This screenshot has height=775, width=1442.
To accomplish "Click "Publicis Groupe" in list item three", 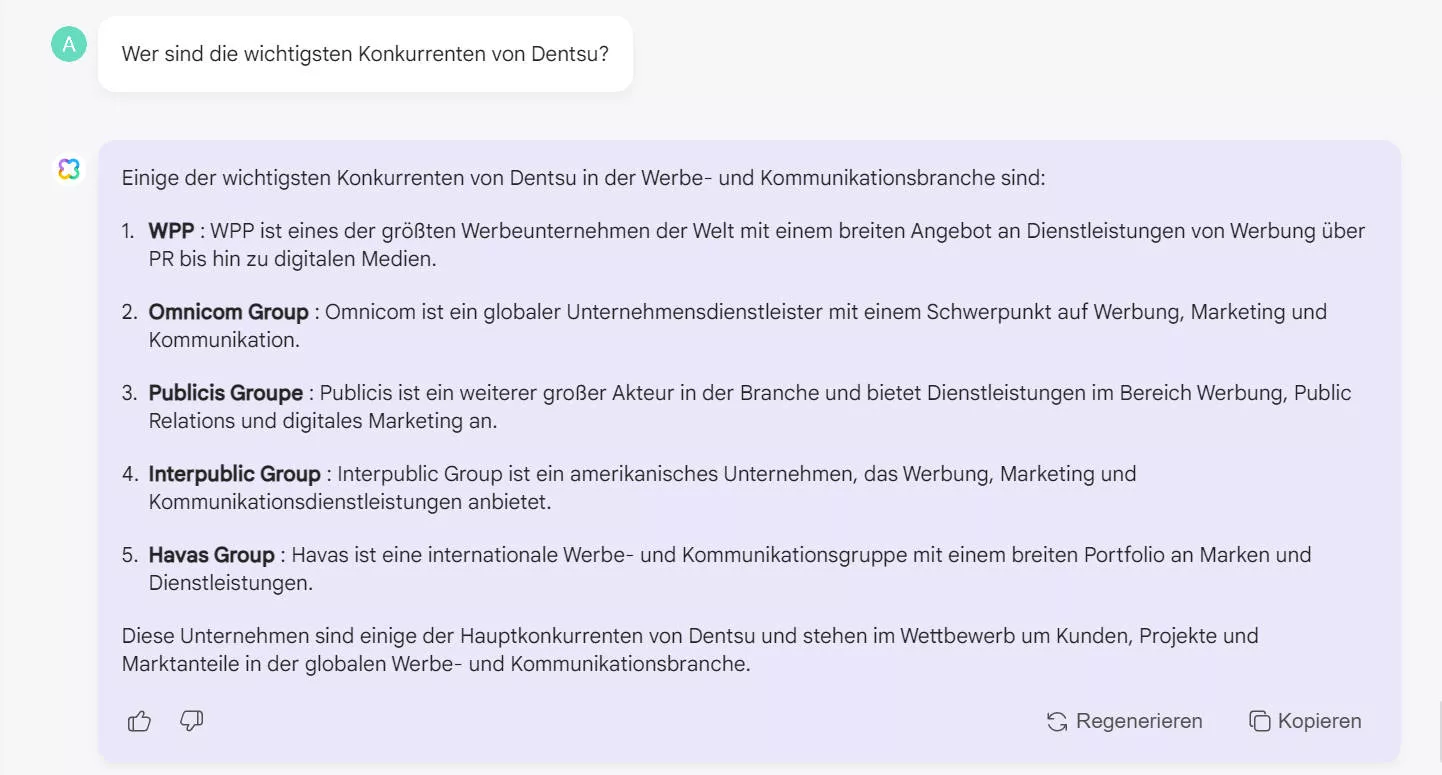I will click(226, 393).
